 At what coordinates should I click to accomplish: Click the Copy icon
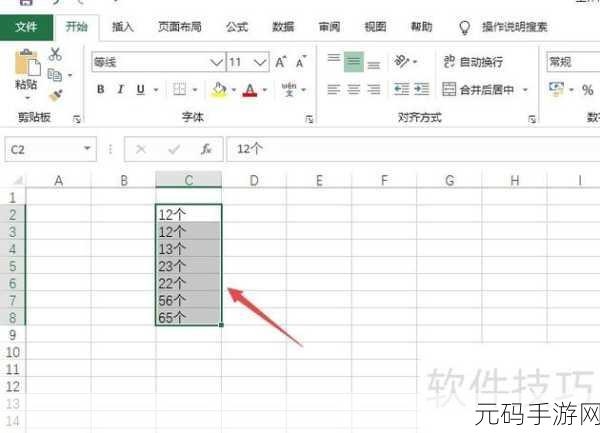pyautogui.click(x=54, y=75)
